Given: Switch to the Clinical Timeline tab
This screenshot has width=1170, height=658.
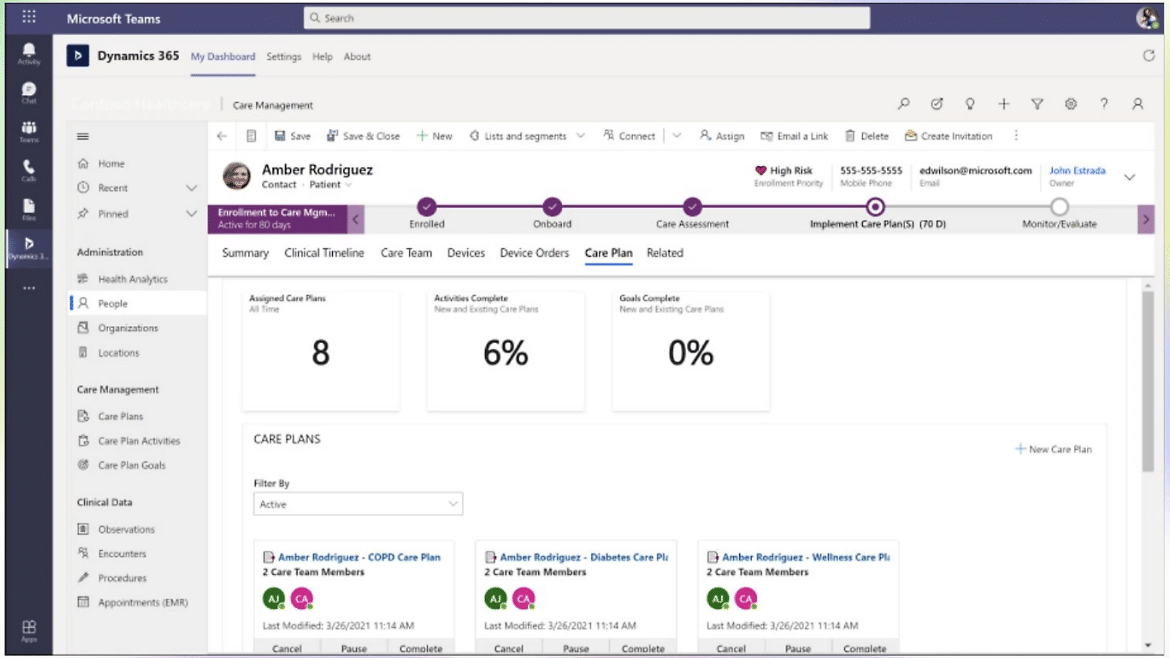Looking at the screenshot, I should coord(324,253).
